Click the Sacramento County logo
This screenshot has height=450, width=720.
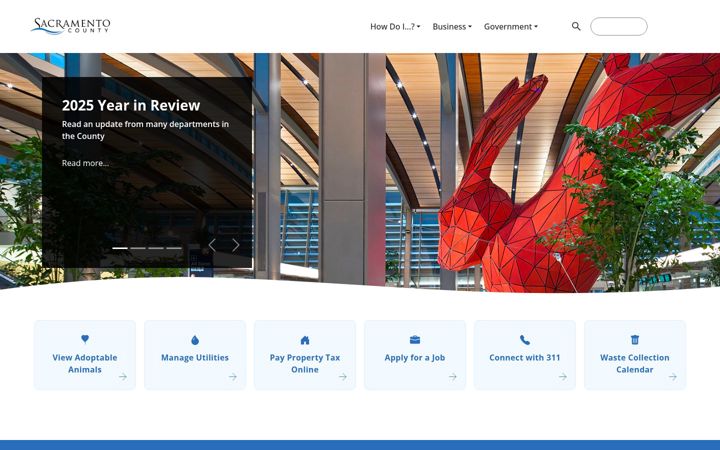click(x=71, y=26)
